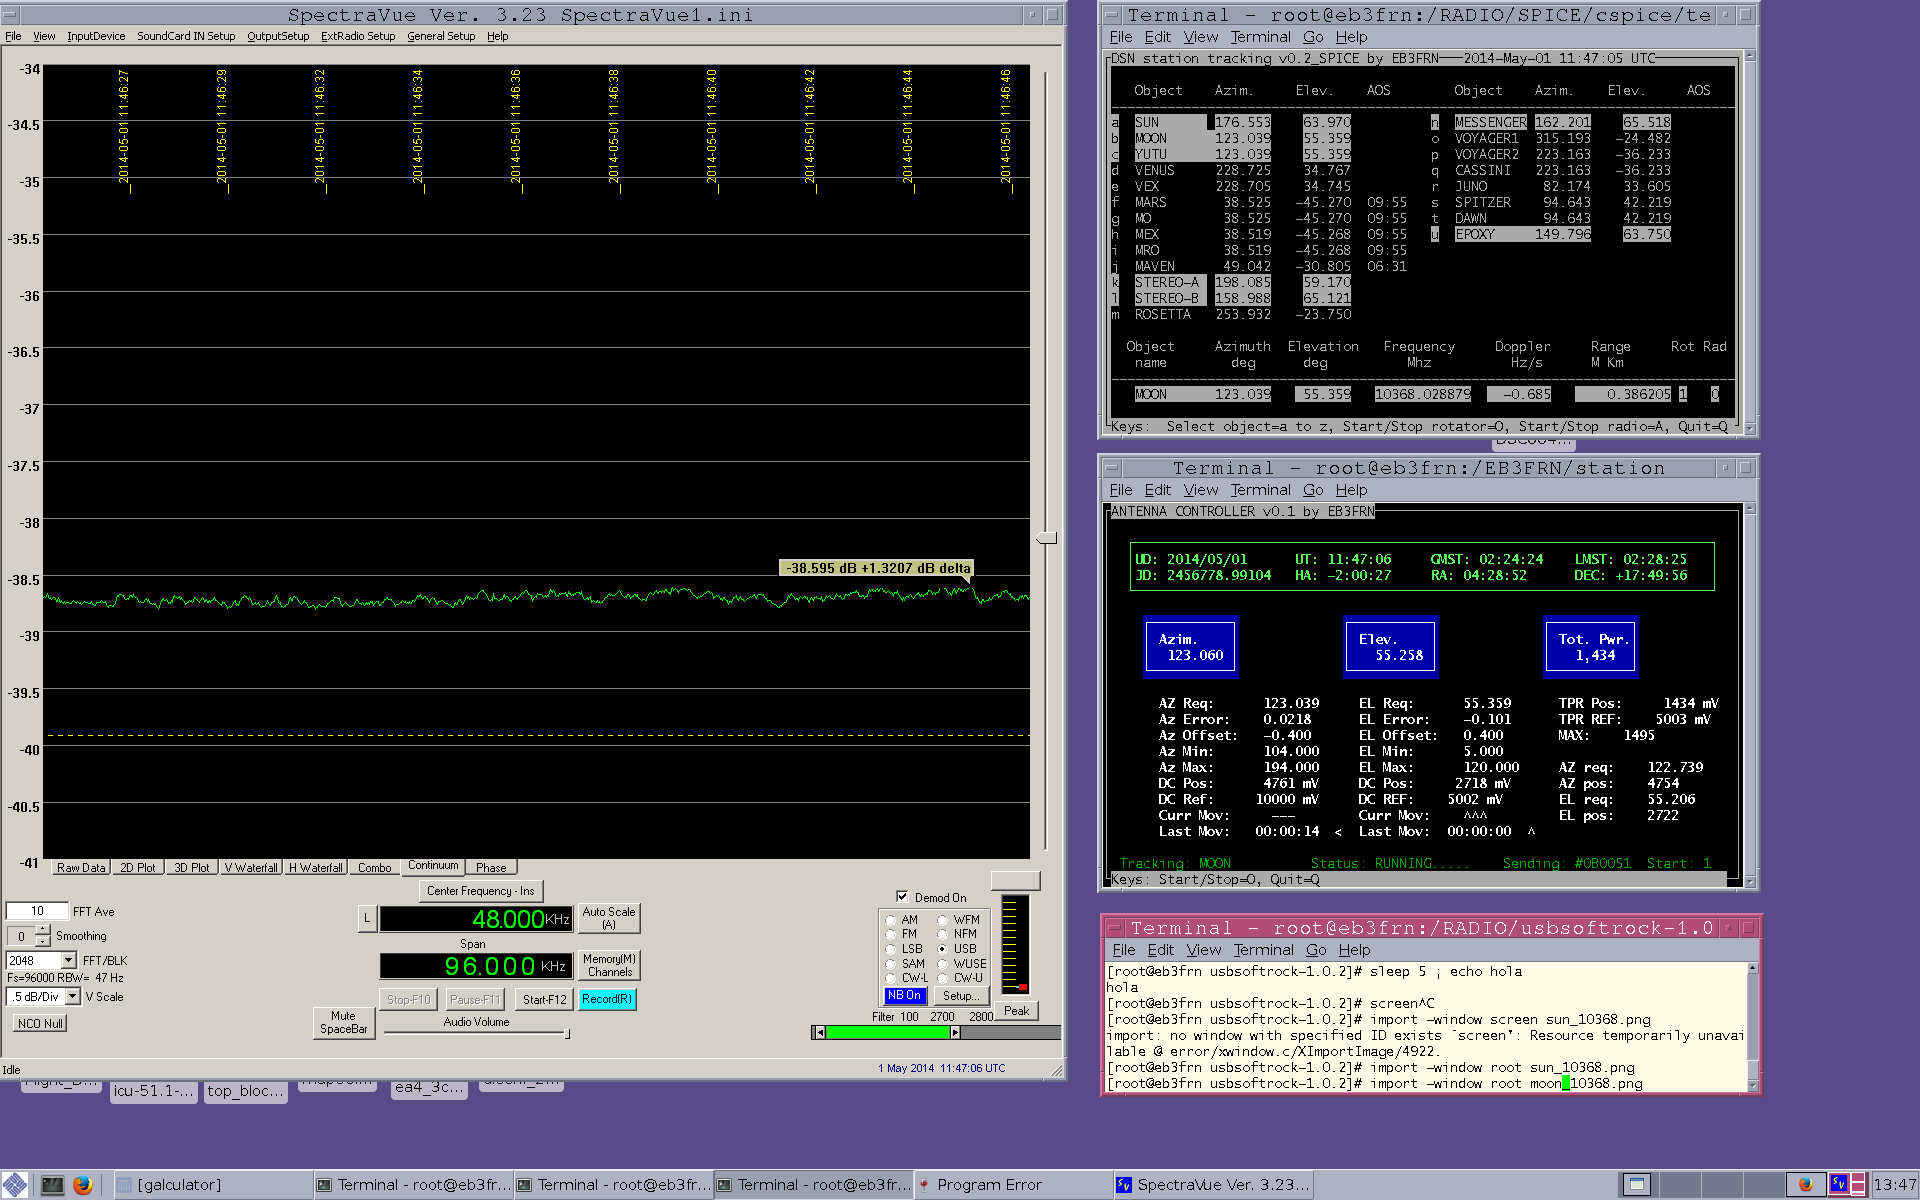Click the NCO Null button
This screenshot has height=1200, width=1920.
click(x=40, y=1023)
